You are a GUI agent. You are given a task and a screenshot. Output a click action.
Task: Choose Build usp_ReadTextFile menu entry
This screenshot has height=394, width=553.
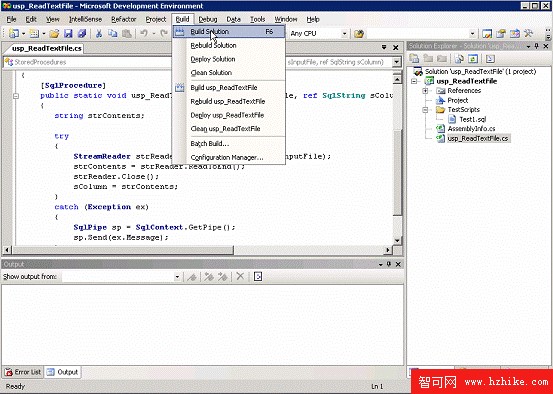coord(229,88)
